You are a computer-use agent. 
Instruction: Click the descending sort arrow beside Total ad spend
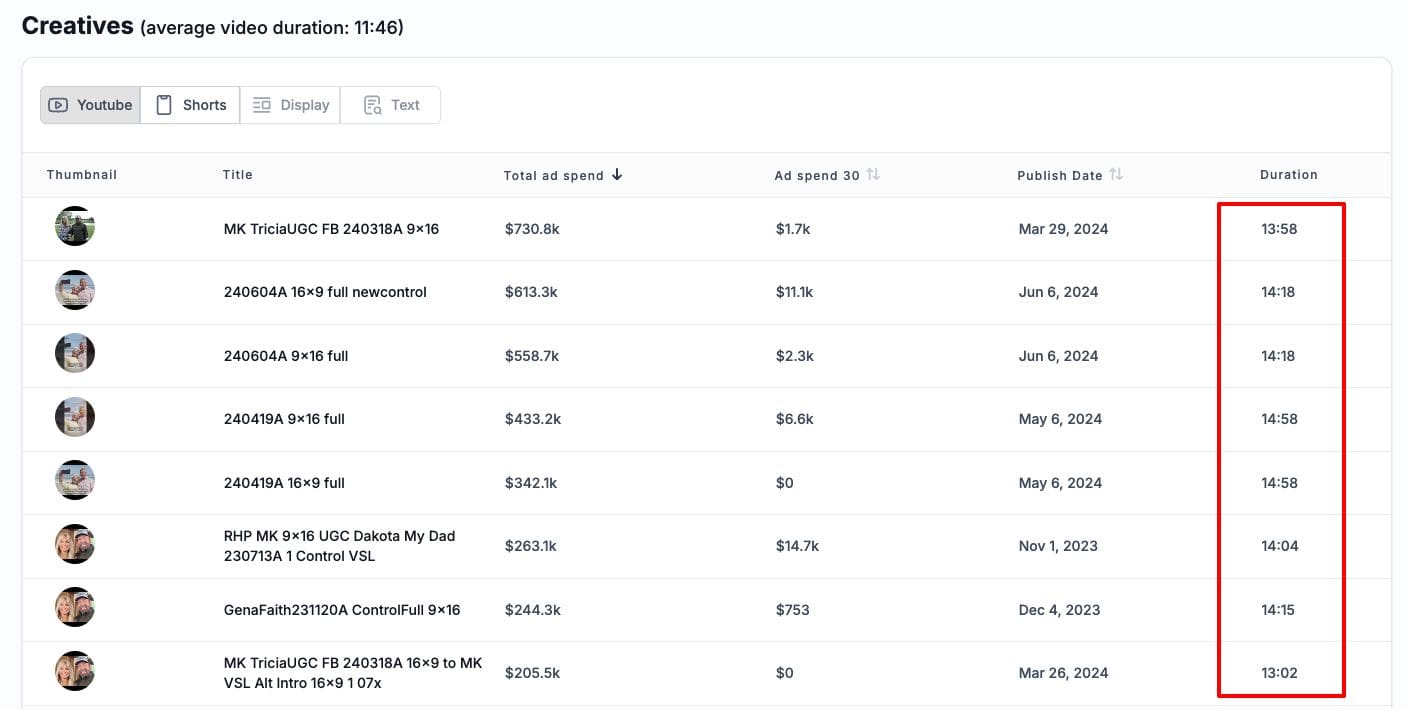(618, 174)
